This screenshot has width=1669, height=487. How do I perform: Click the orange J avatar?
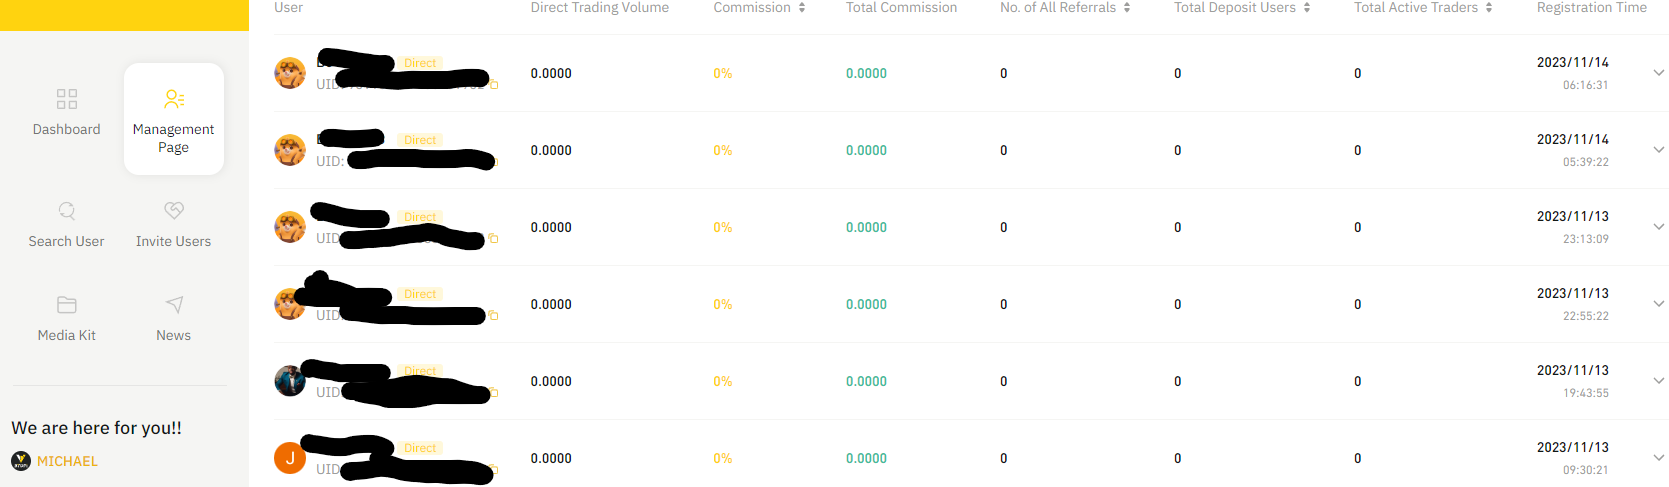point(290,458)
